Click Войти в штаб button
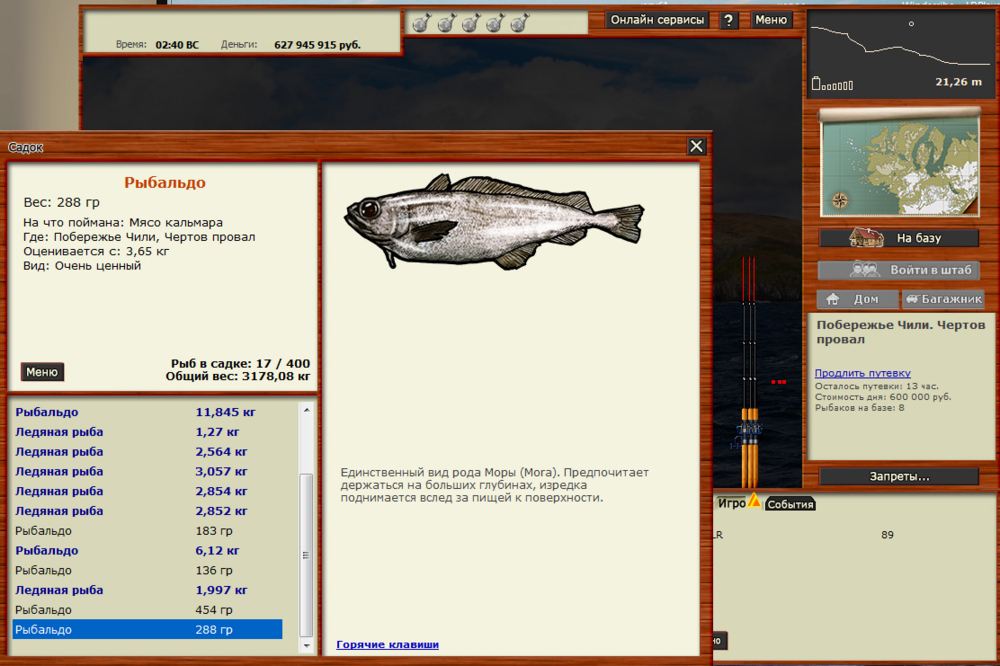 click(898, 270)
